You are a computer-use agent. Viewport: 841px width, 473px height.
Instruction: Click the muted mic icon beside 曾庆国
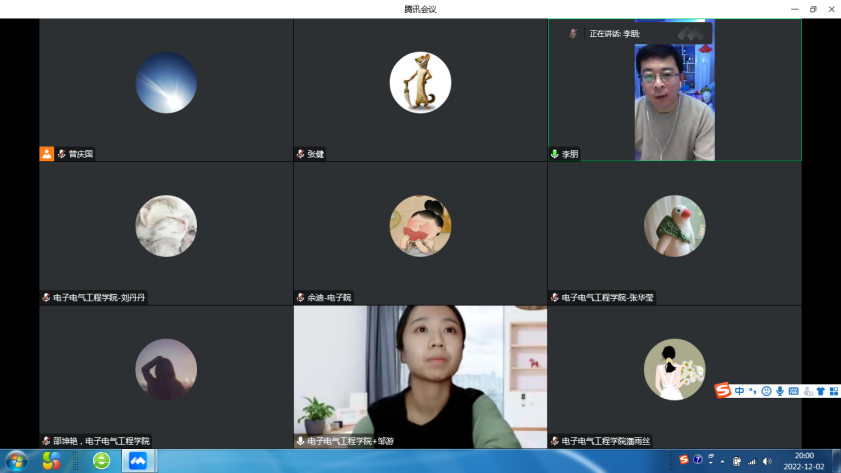coord(61,154)
